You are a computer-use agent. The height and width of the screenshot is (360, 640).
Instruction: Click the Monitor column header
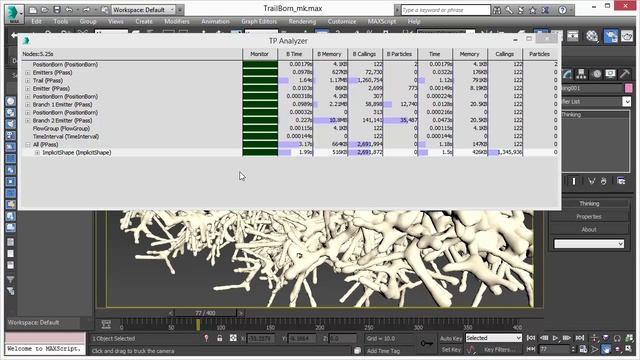point(260,54)
